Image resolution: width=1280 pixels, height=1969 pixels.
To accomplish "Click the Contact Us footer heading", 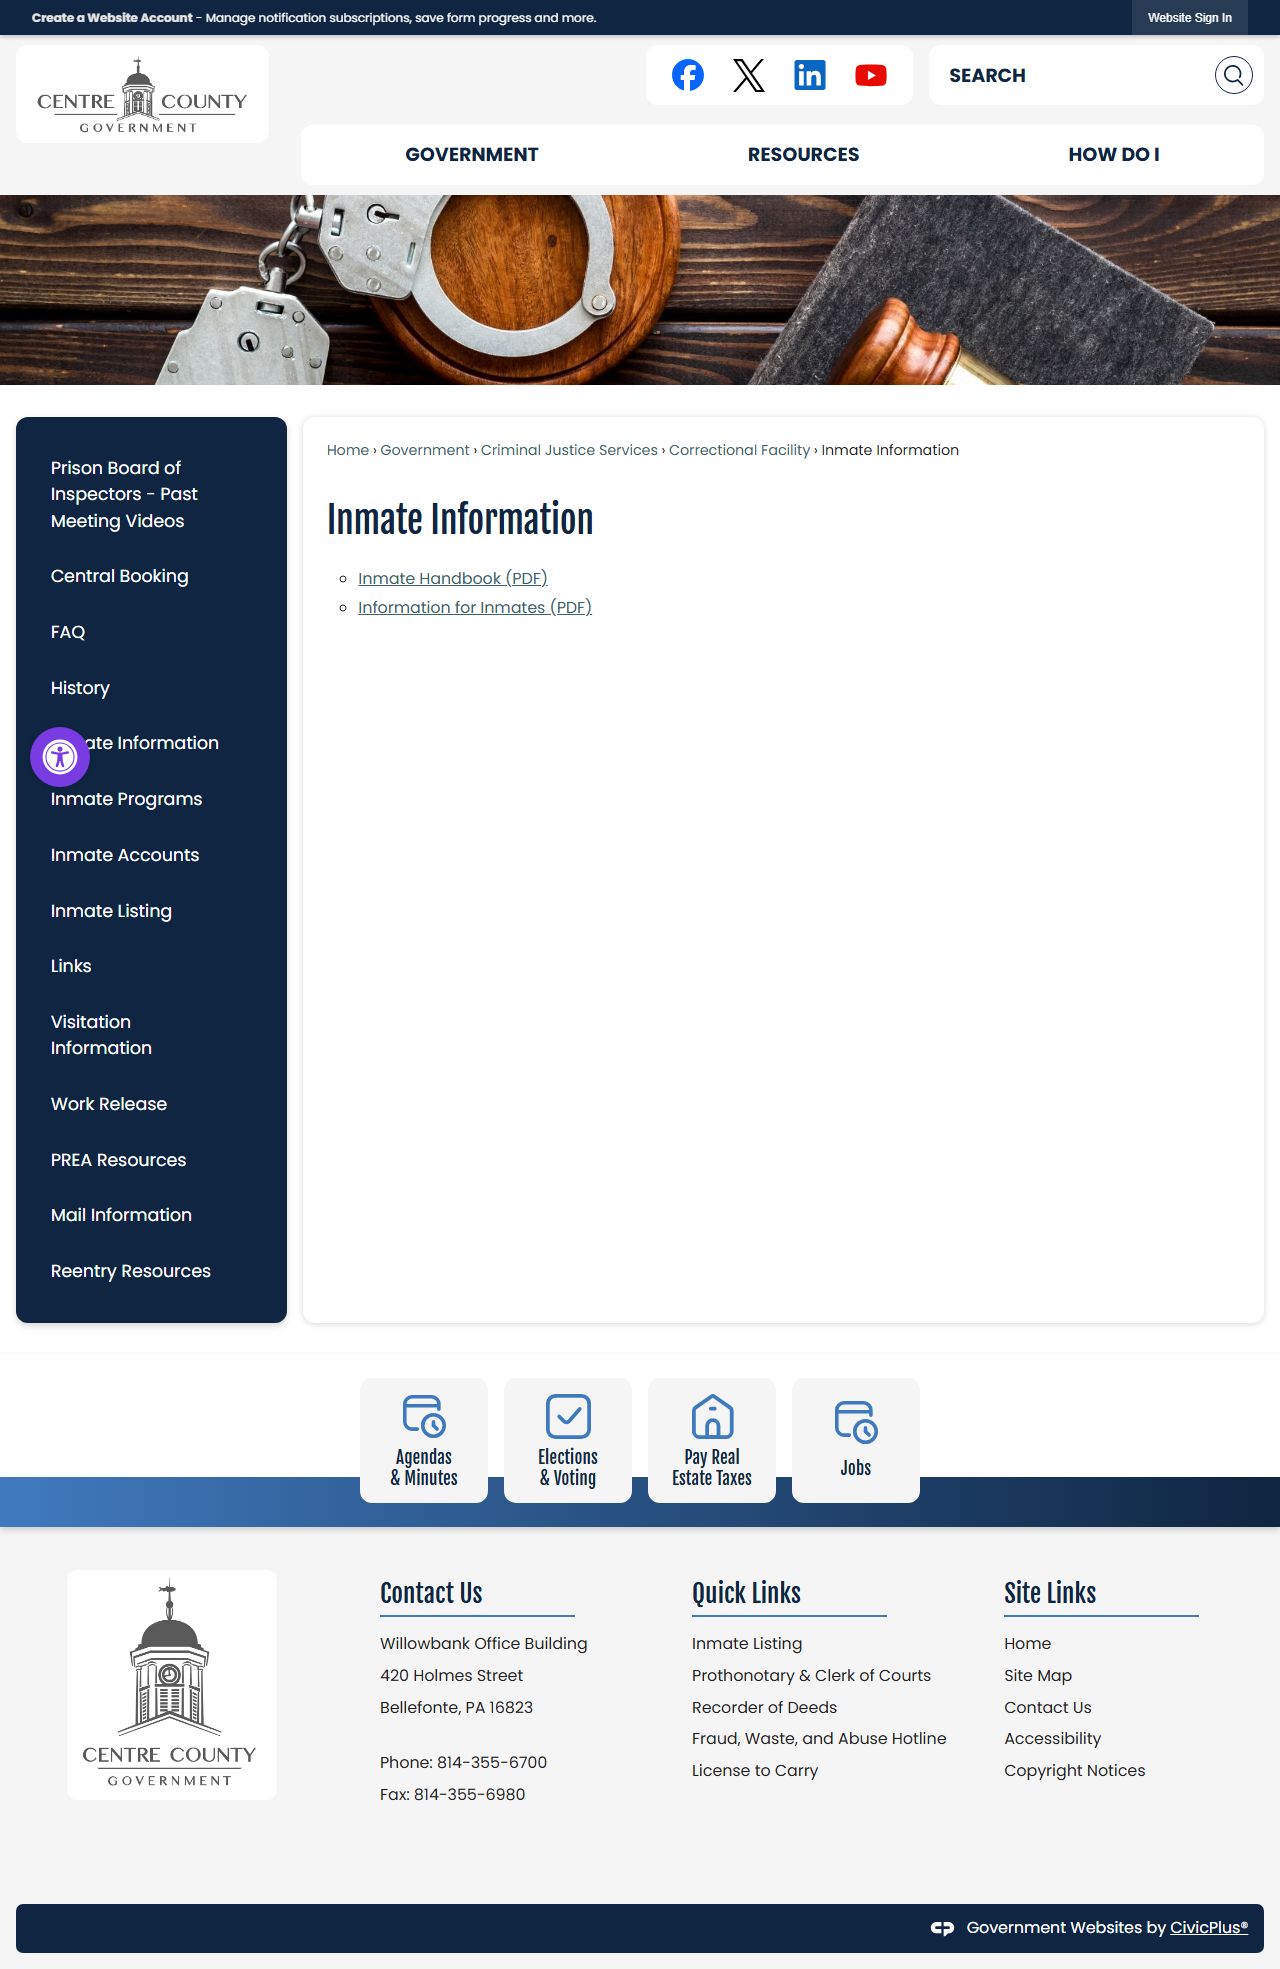I will pyautogui.click(x=431, y=1593).
